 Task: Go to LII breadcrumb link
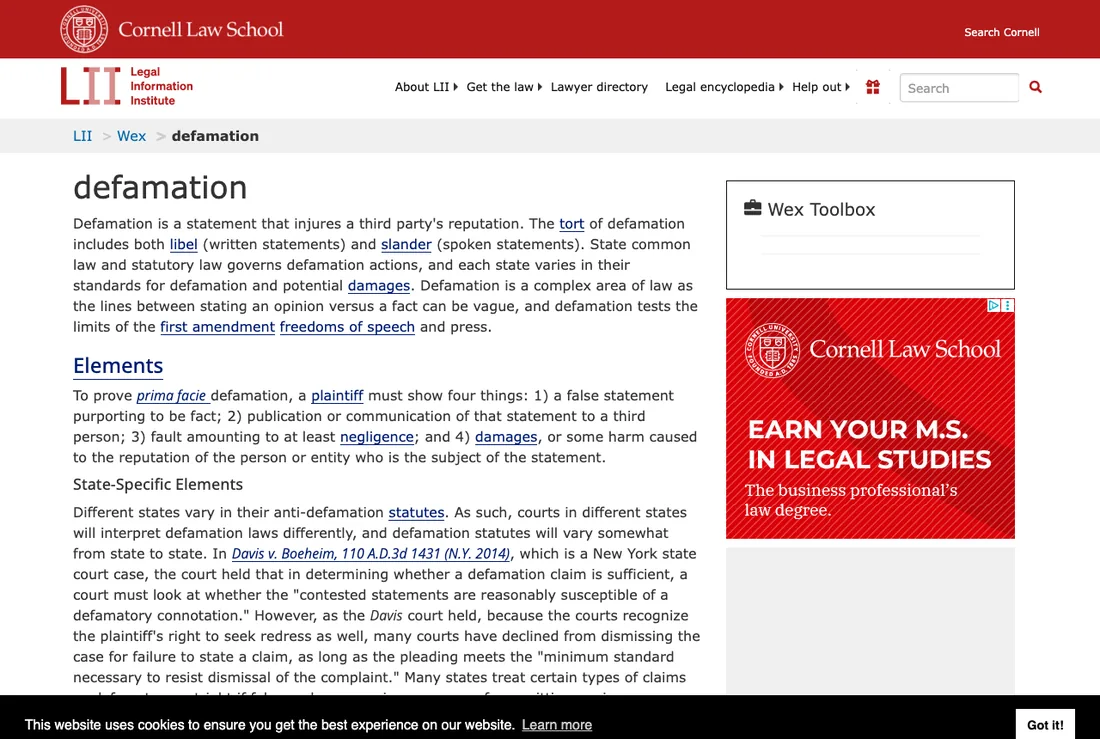tap(82, 136)
